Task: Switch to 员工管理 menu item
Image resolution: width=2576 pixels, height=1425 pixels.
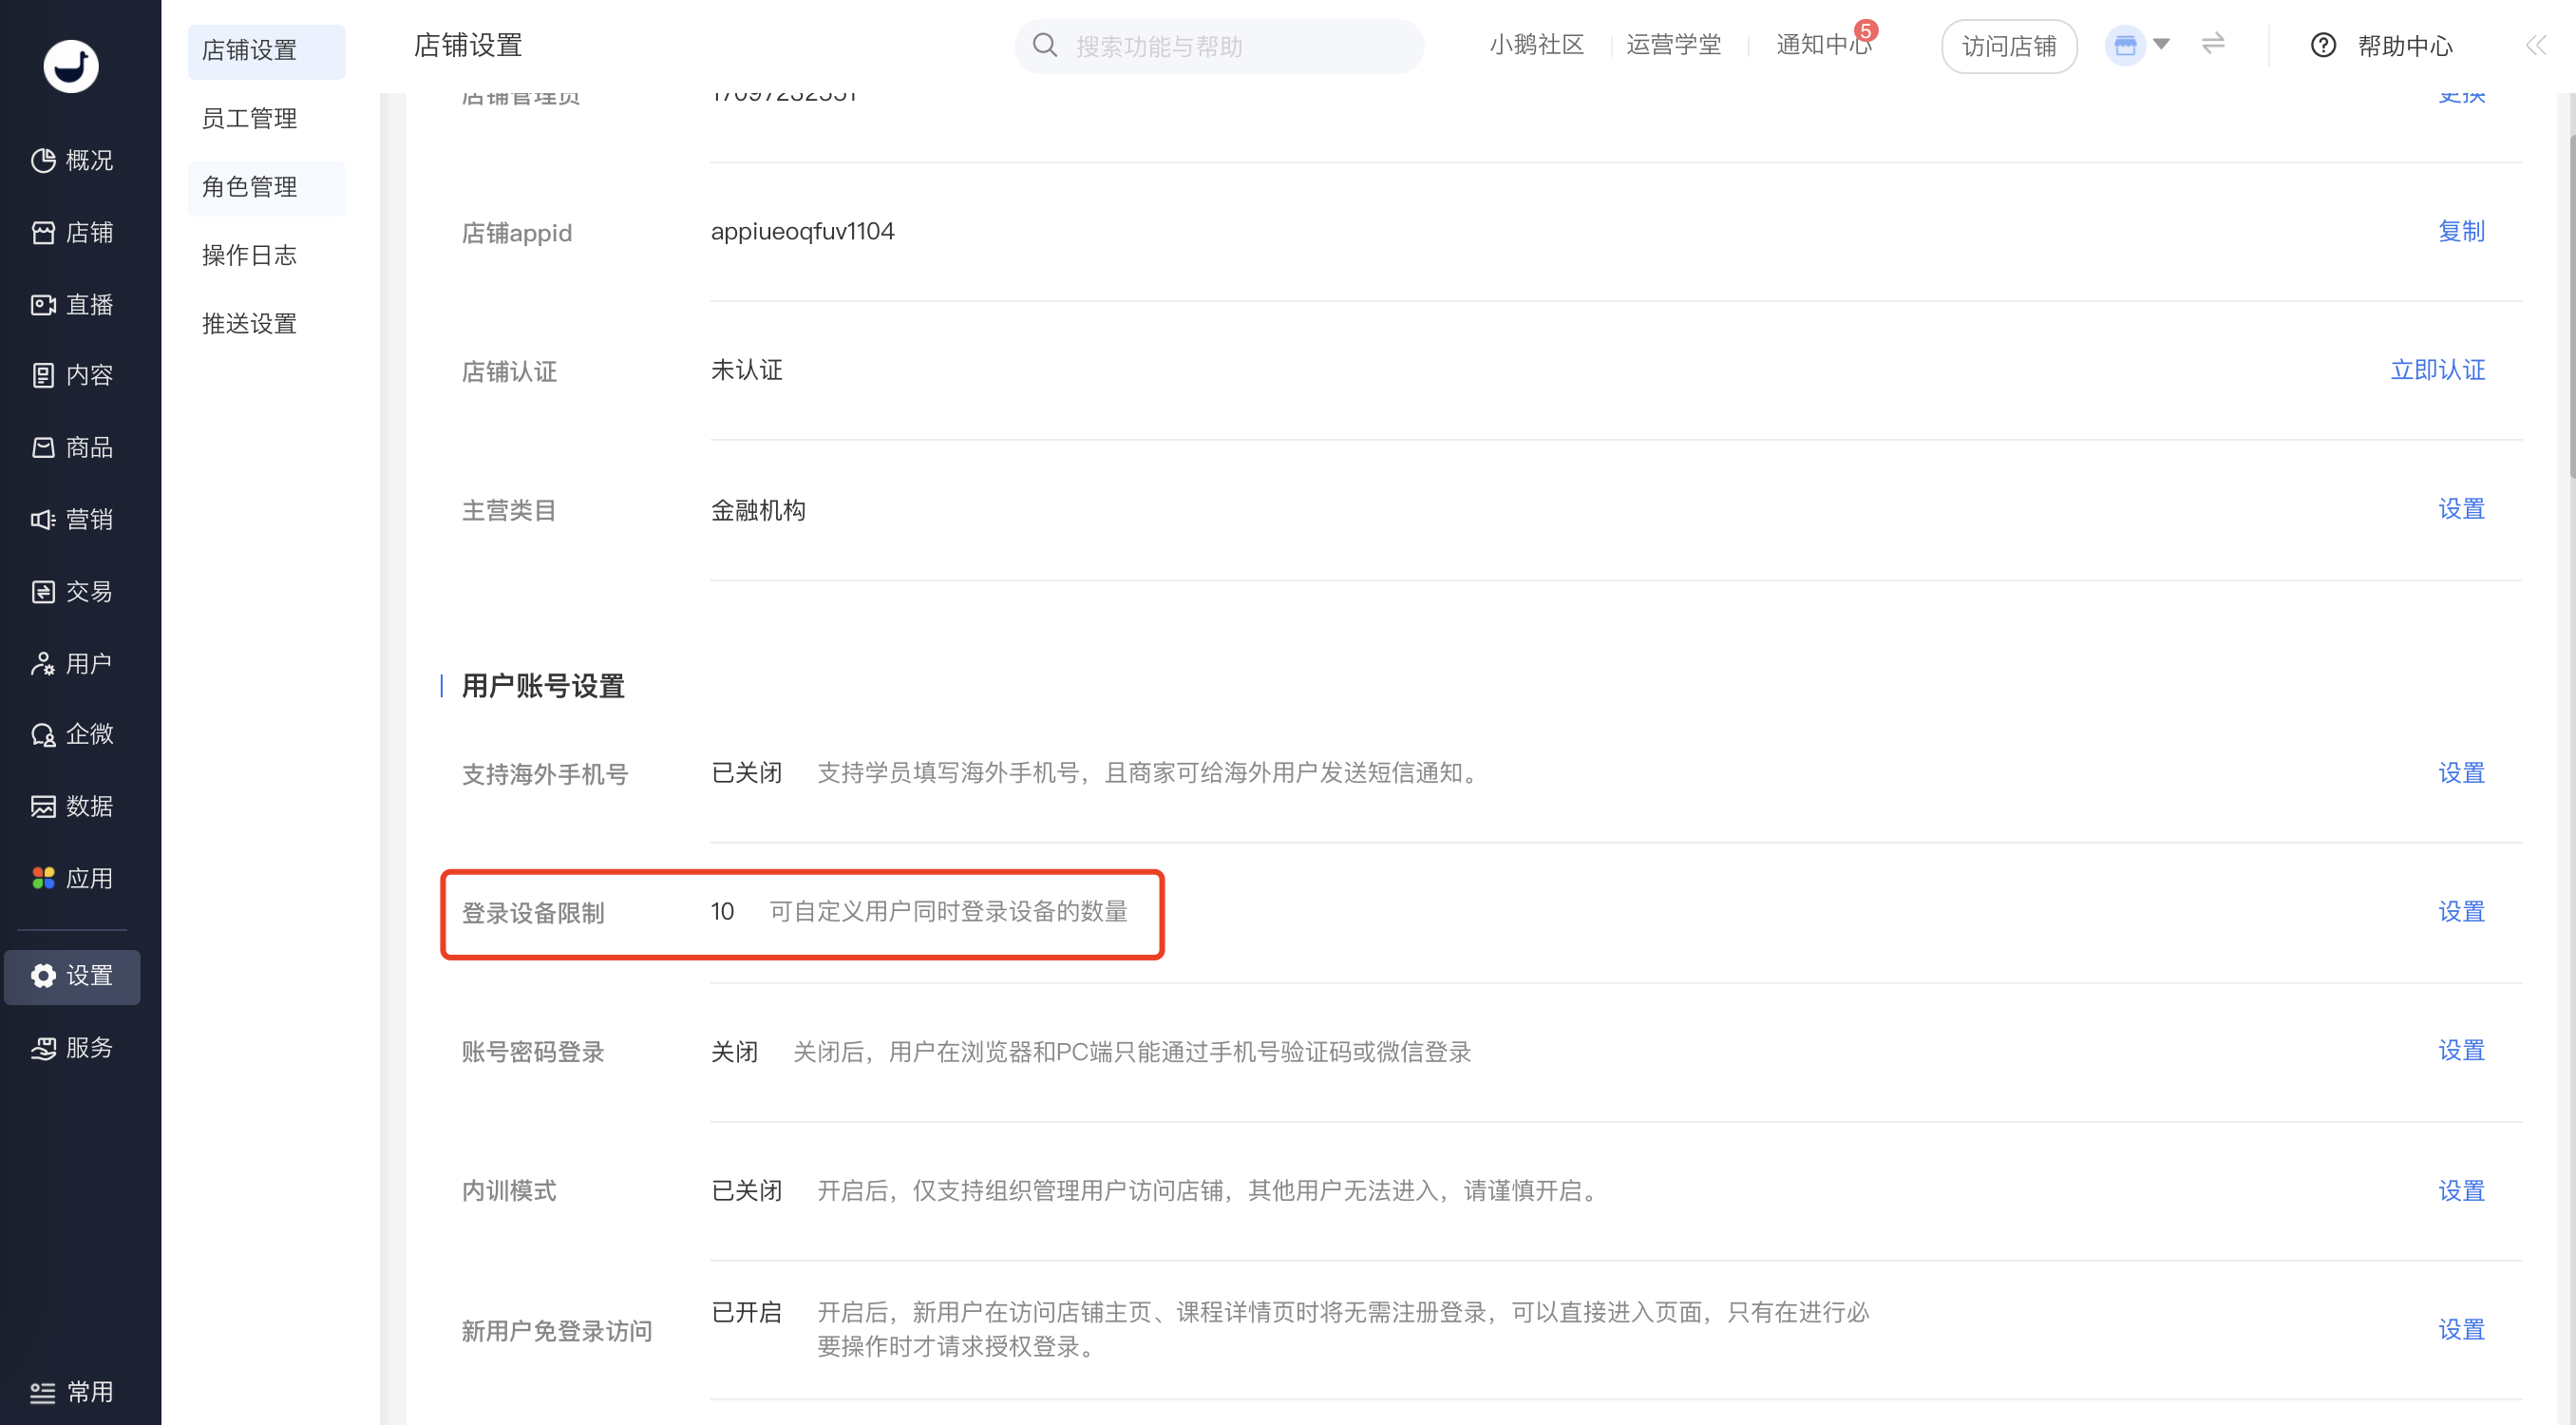Action: click(x=249, y=118)
